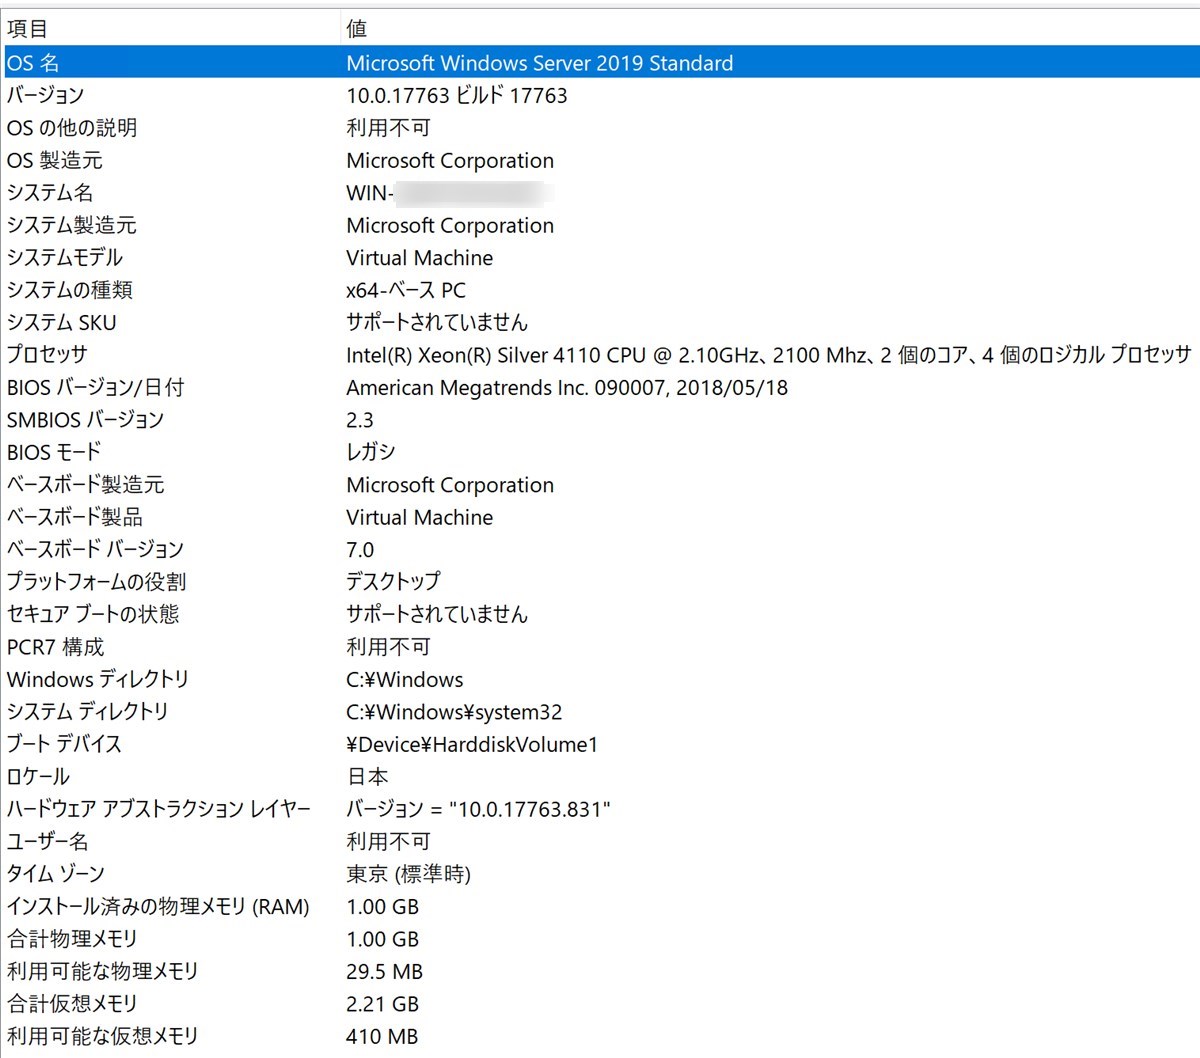Select the OS の他の説明 row
Image resolution: width=1200 pixels, height=1058 pixels.
600,128
